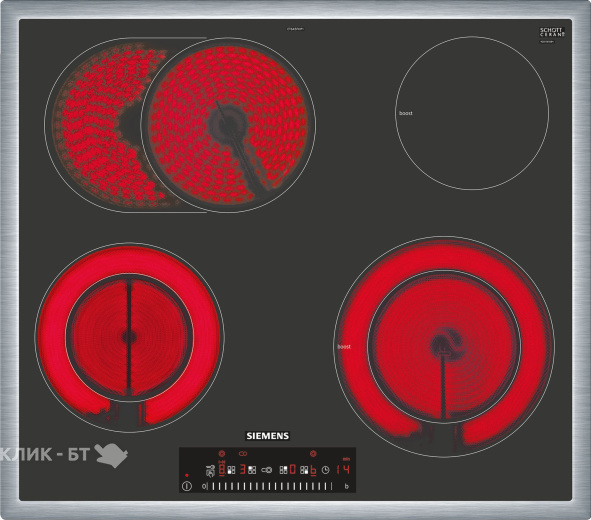This screenshot has width=591, height=520.
Task: Tap the dual-ring indicator above display 3
Action: [x=243, y=454]
